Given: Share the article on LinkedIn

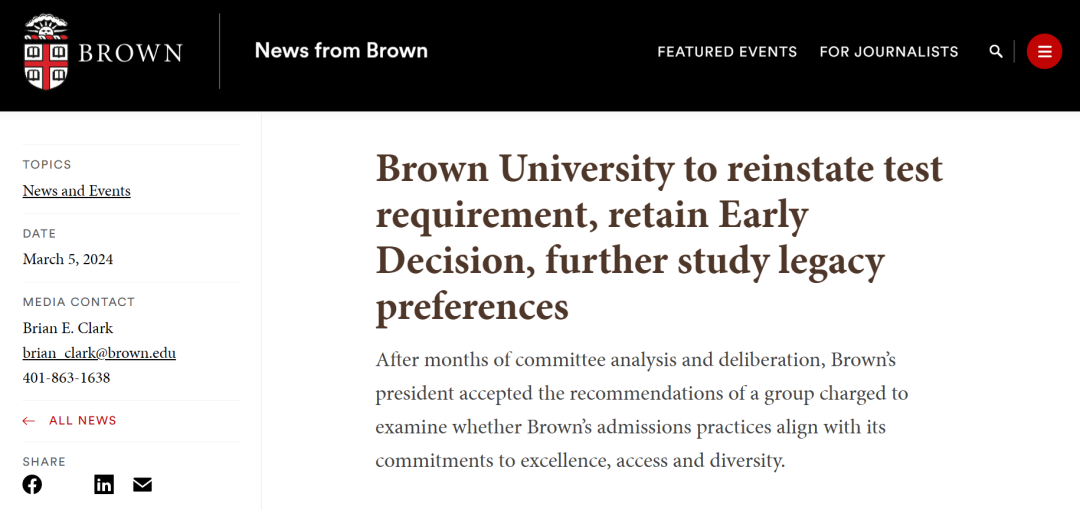Looking at the screenshot, I should point(104,485).
